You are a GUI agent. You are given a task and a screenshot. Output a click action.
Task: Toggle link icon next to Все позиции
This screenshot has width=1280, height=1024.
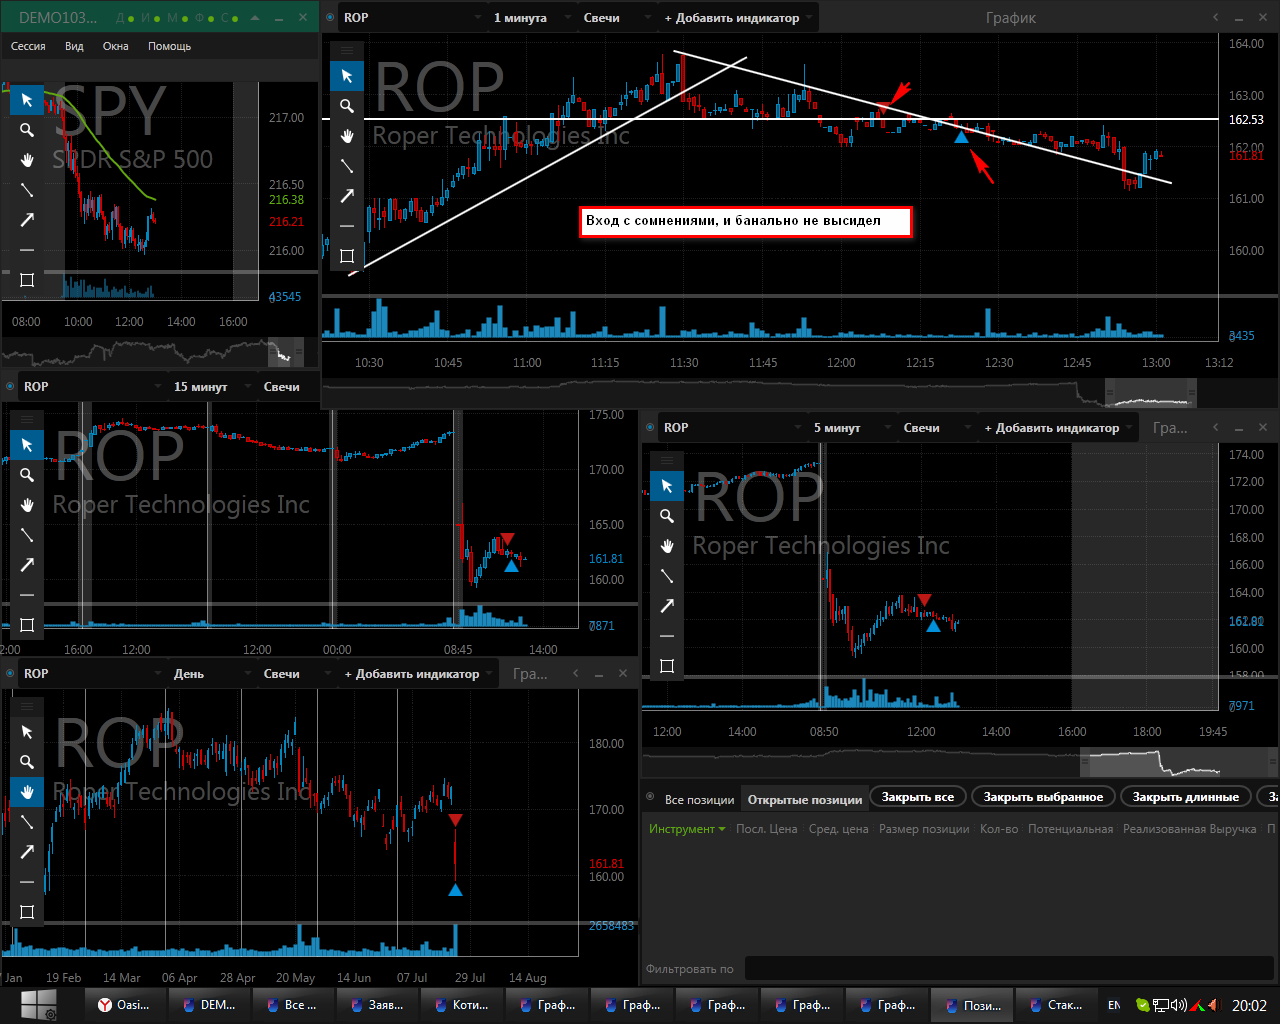651,798
